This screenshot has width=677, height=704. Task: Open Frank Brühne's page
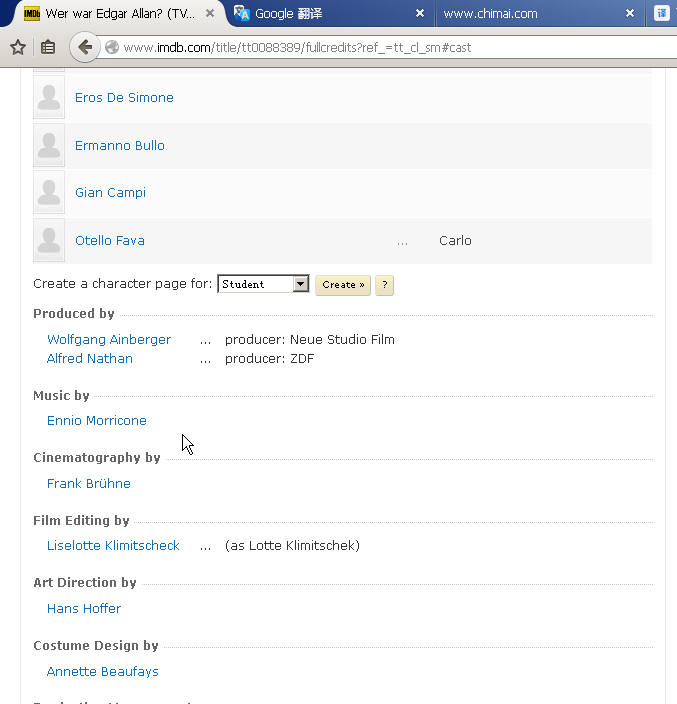click(x=89, y=484)
